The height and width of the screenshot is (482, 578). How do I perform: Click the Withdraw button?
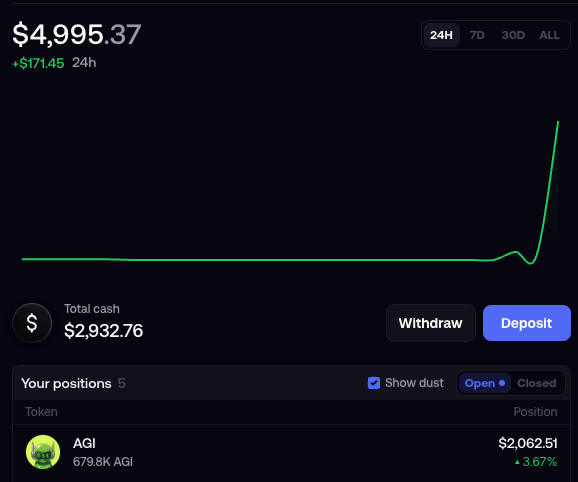point(431,323)
